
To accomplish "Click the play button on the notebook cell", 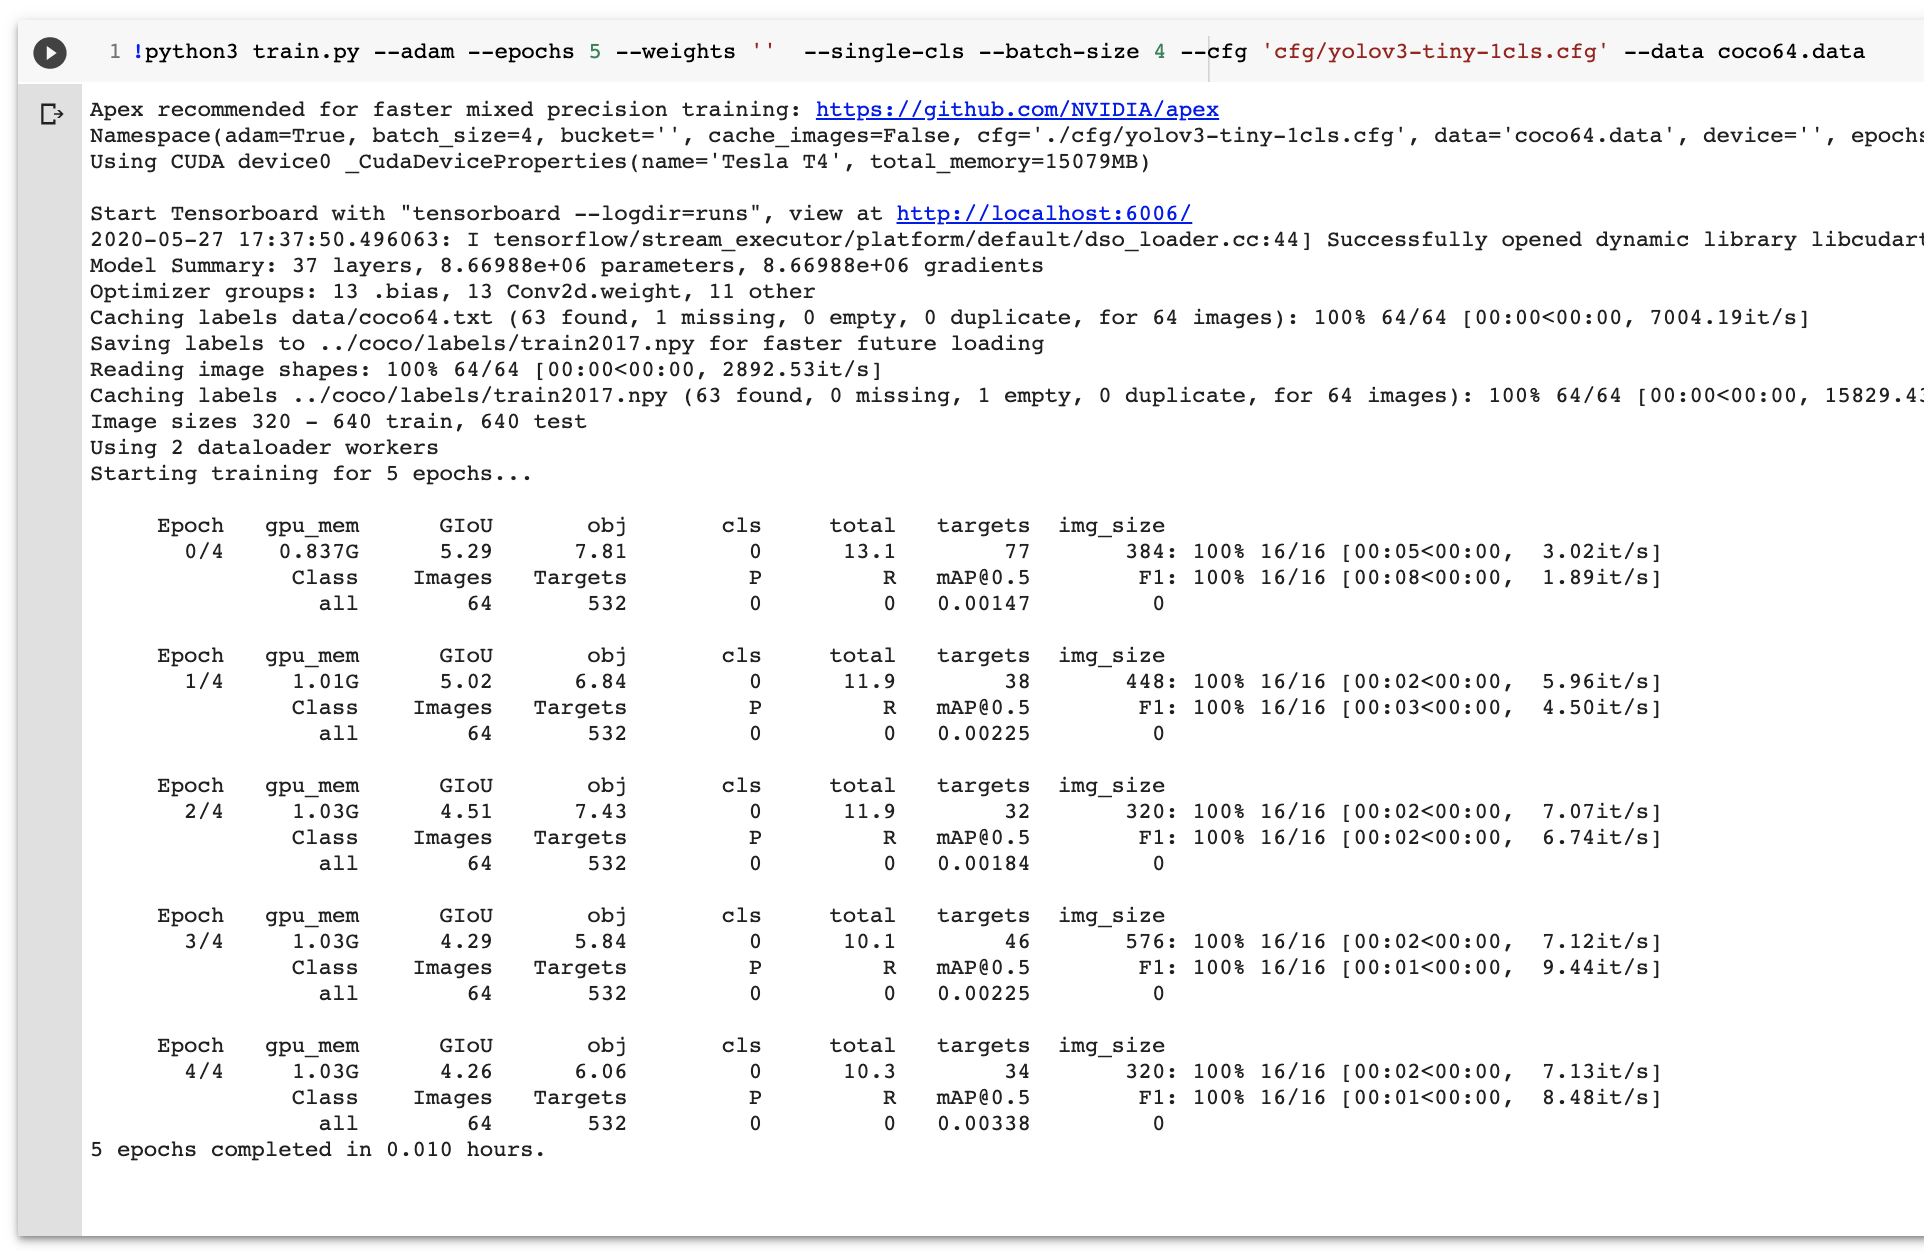I will [48, 51].
